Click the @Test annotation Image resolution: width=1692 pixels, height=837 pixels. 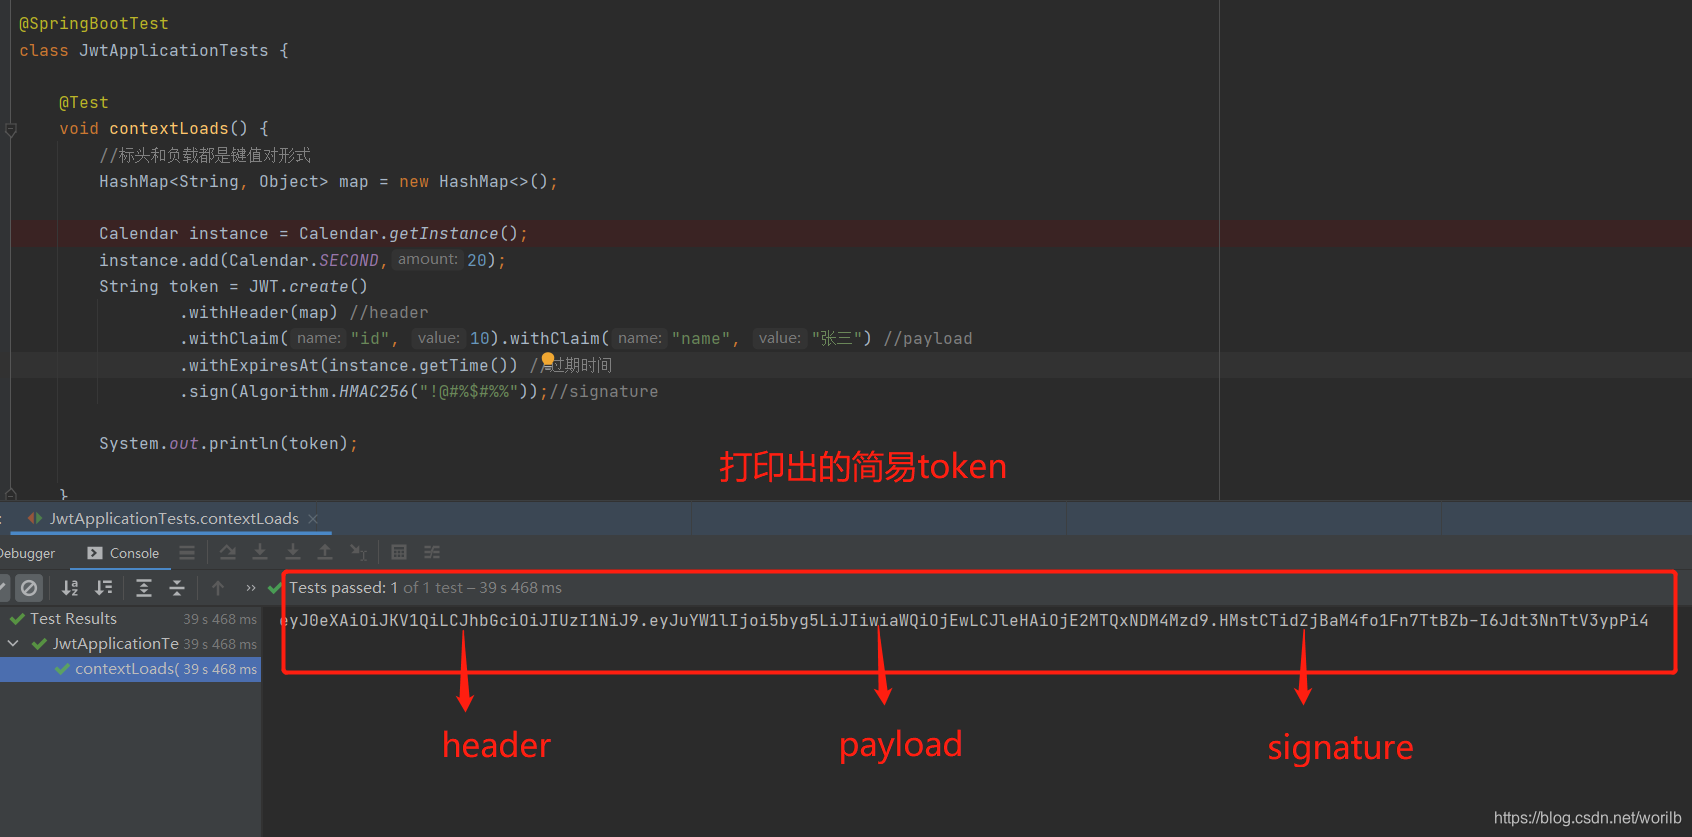[x=84, y=102]
